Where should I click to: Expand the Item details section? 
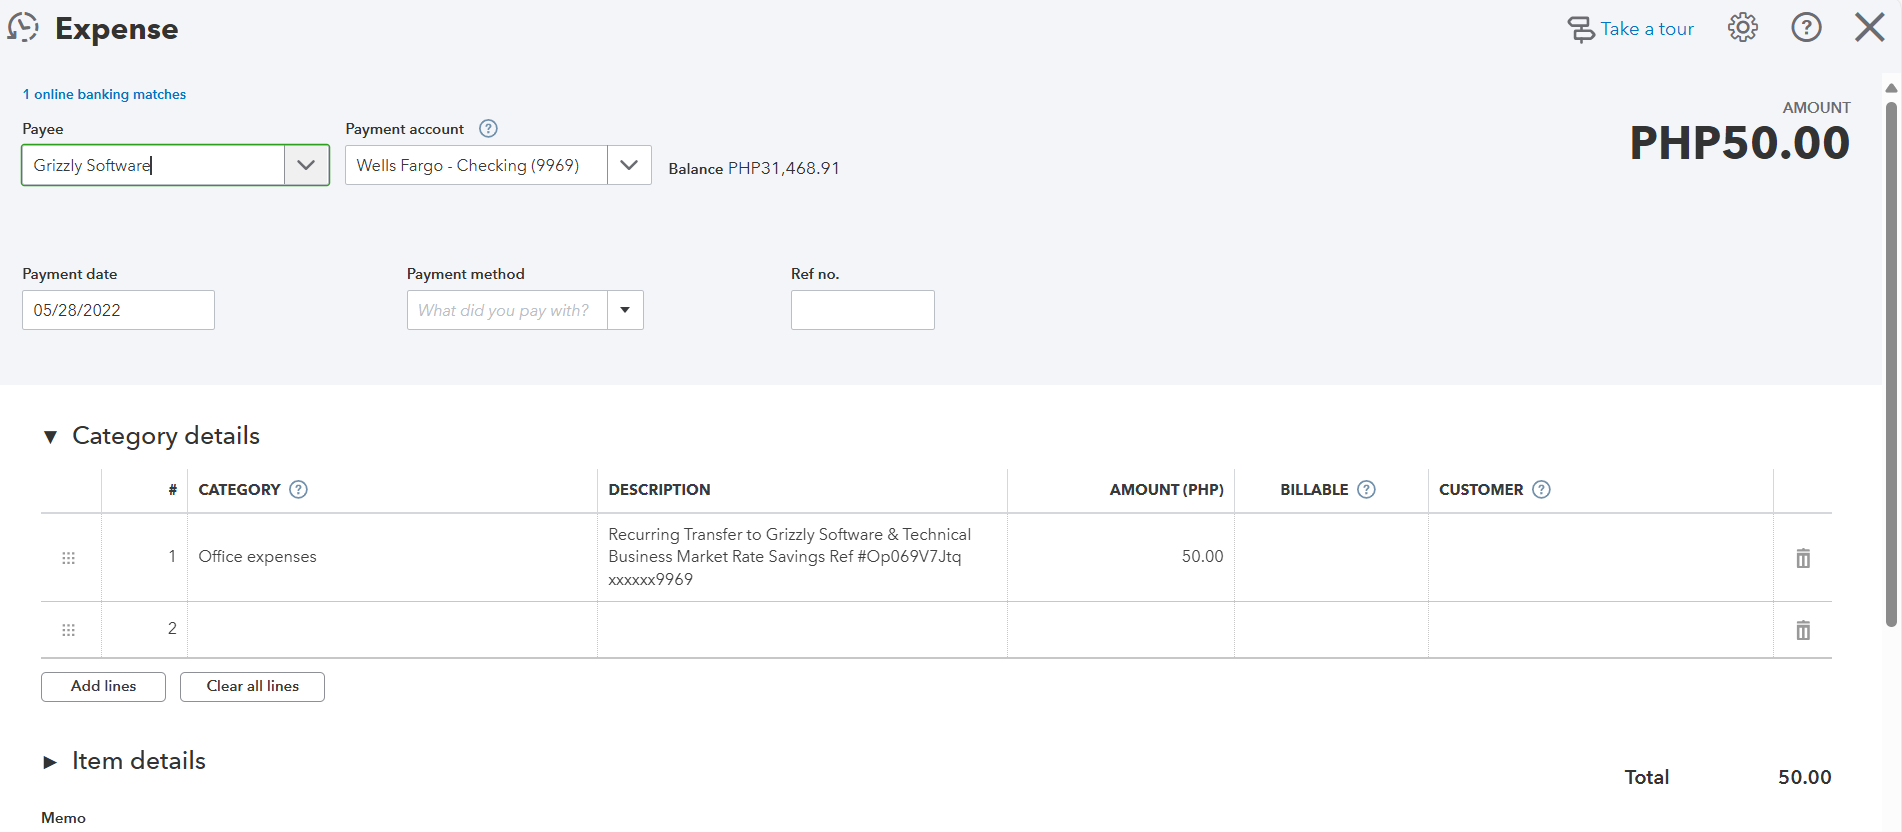click(x=50, y=762)
